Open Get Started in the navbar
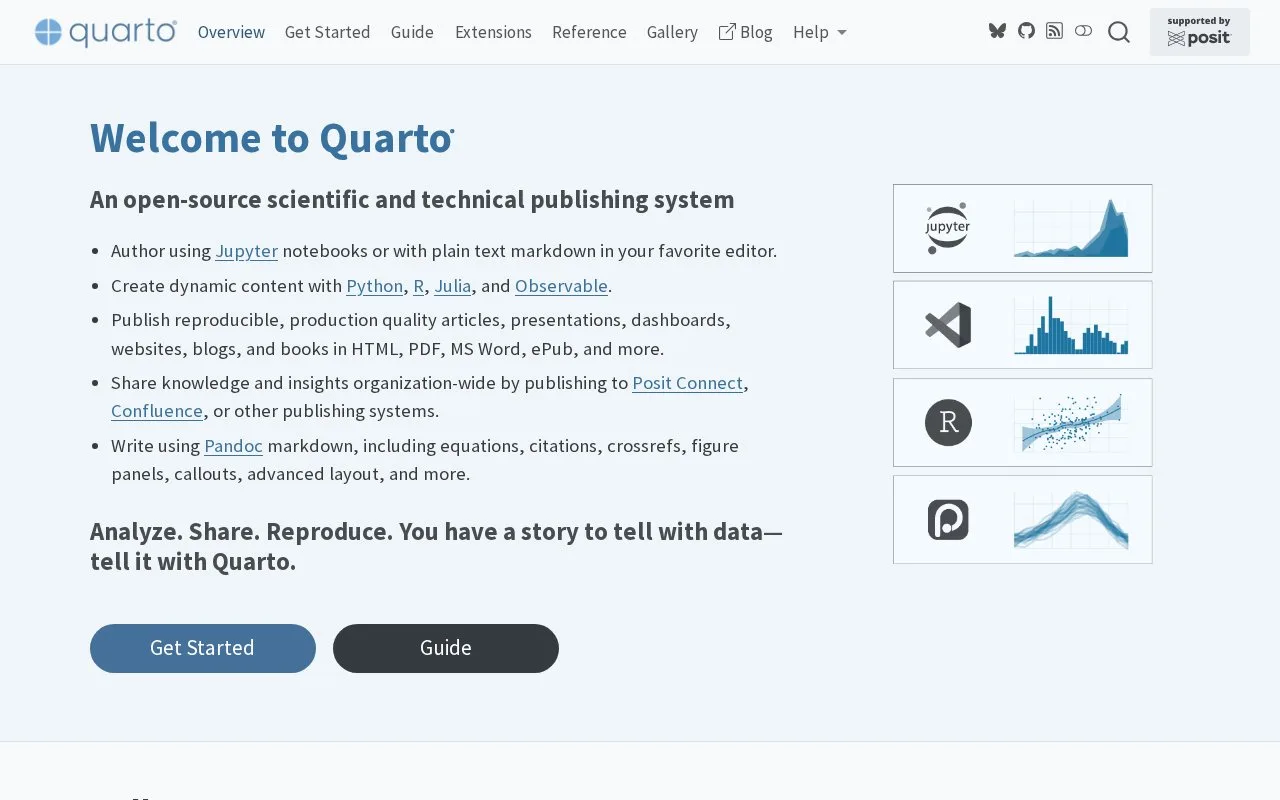1280x800 pixels. (327, 32)
